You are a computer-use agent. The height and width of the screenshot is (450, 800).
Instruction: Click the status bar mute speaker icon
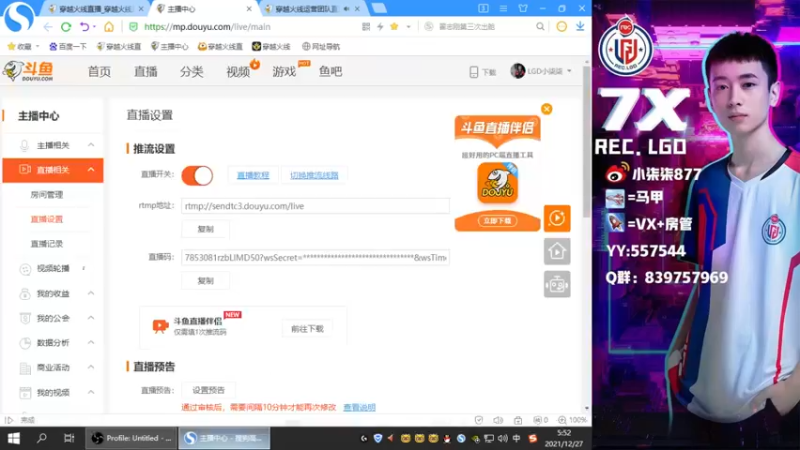(x=498, y=420)
